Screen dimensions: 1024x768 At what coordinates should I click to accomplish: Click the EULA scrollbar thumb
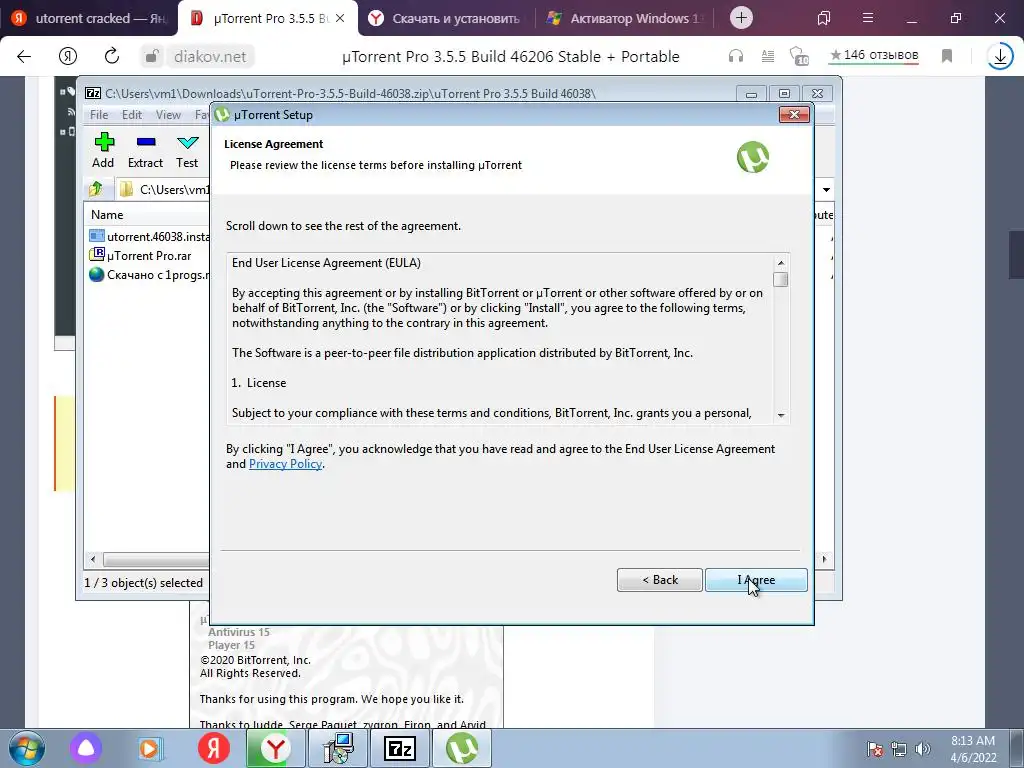(780, 280)
